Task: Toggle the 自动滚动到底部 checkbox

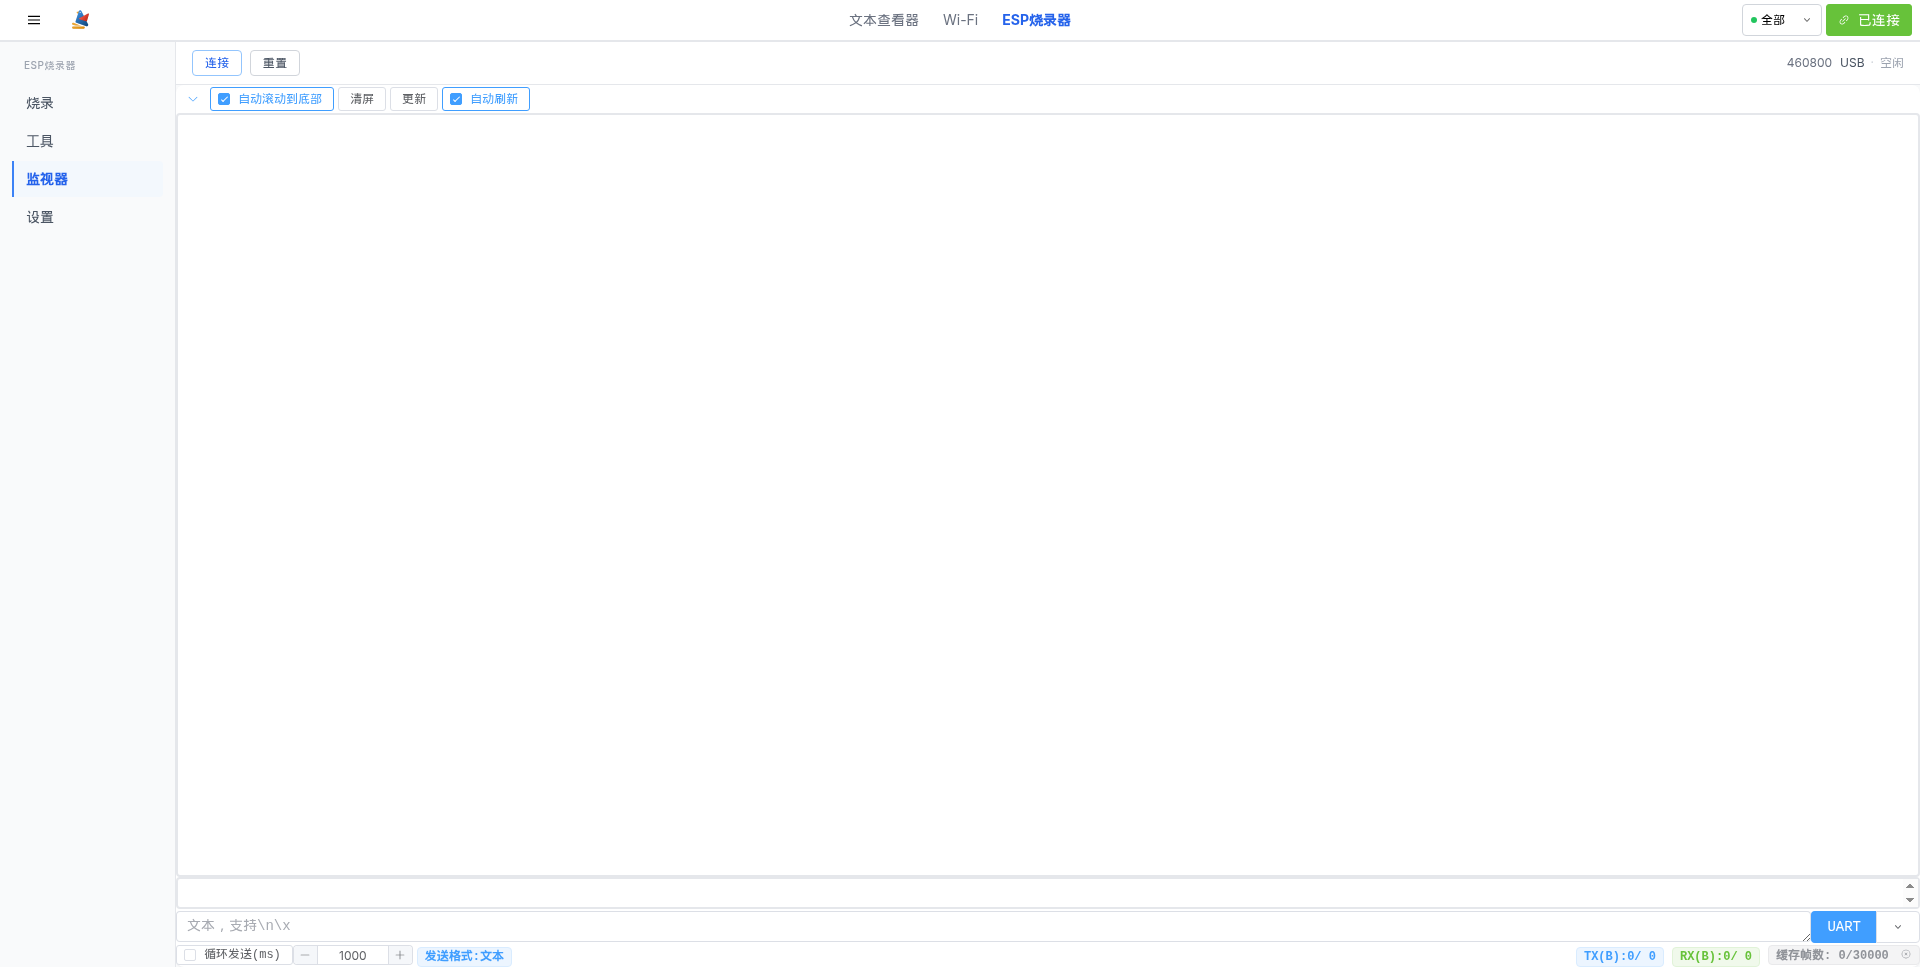Action: (225, 99)
